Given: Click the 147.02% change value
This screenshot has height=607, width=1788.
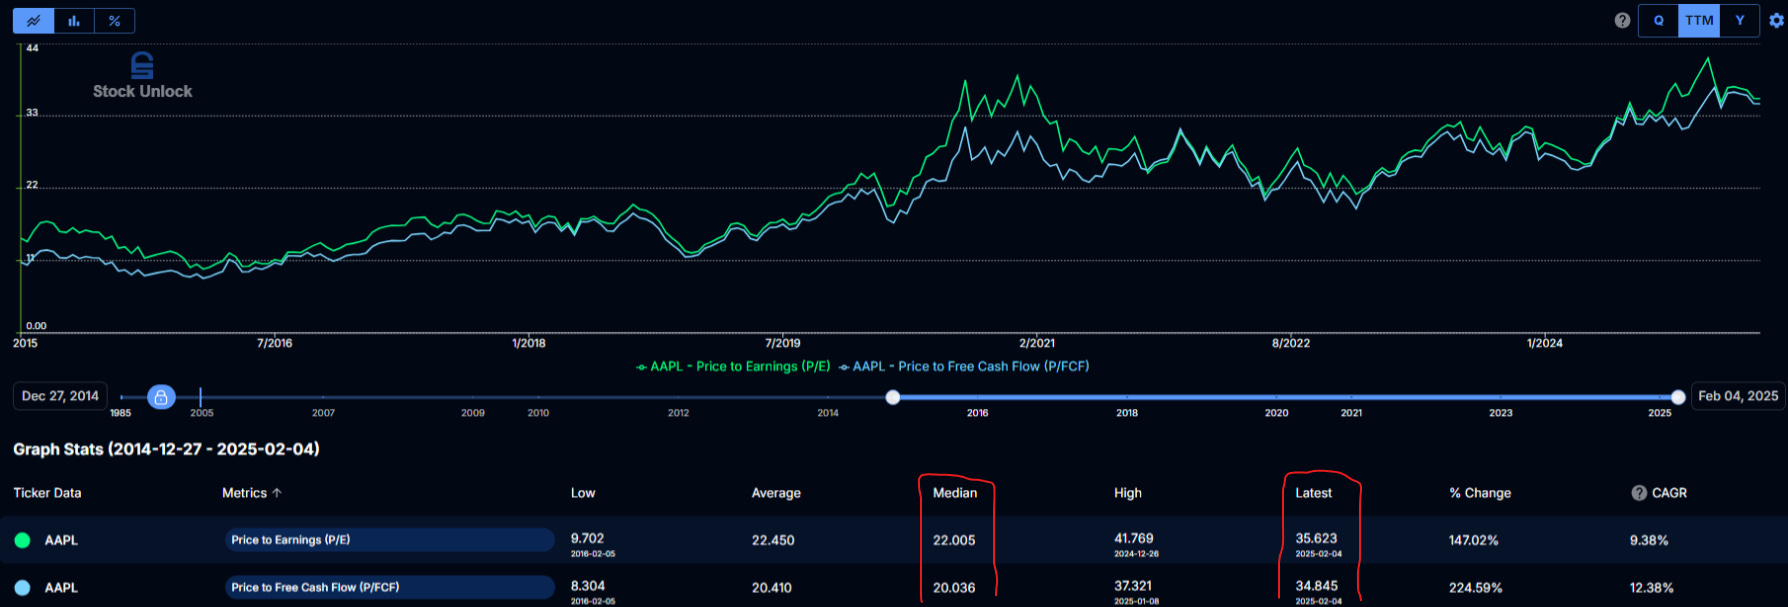Looking at the screenshot, I should pyautogui.click(x=1474, y=540).
